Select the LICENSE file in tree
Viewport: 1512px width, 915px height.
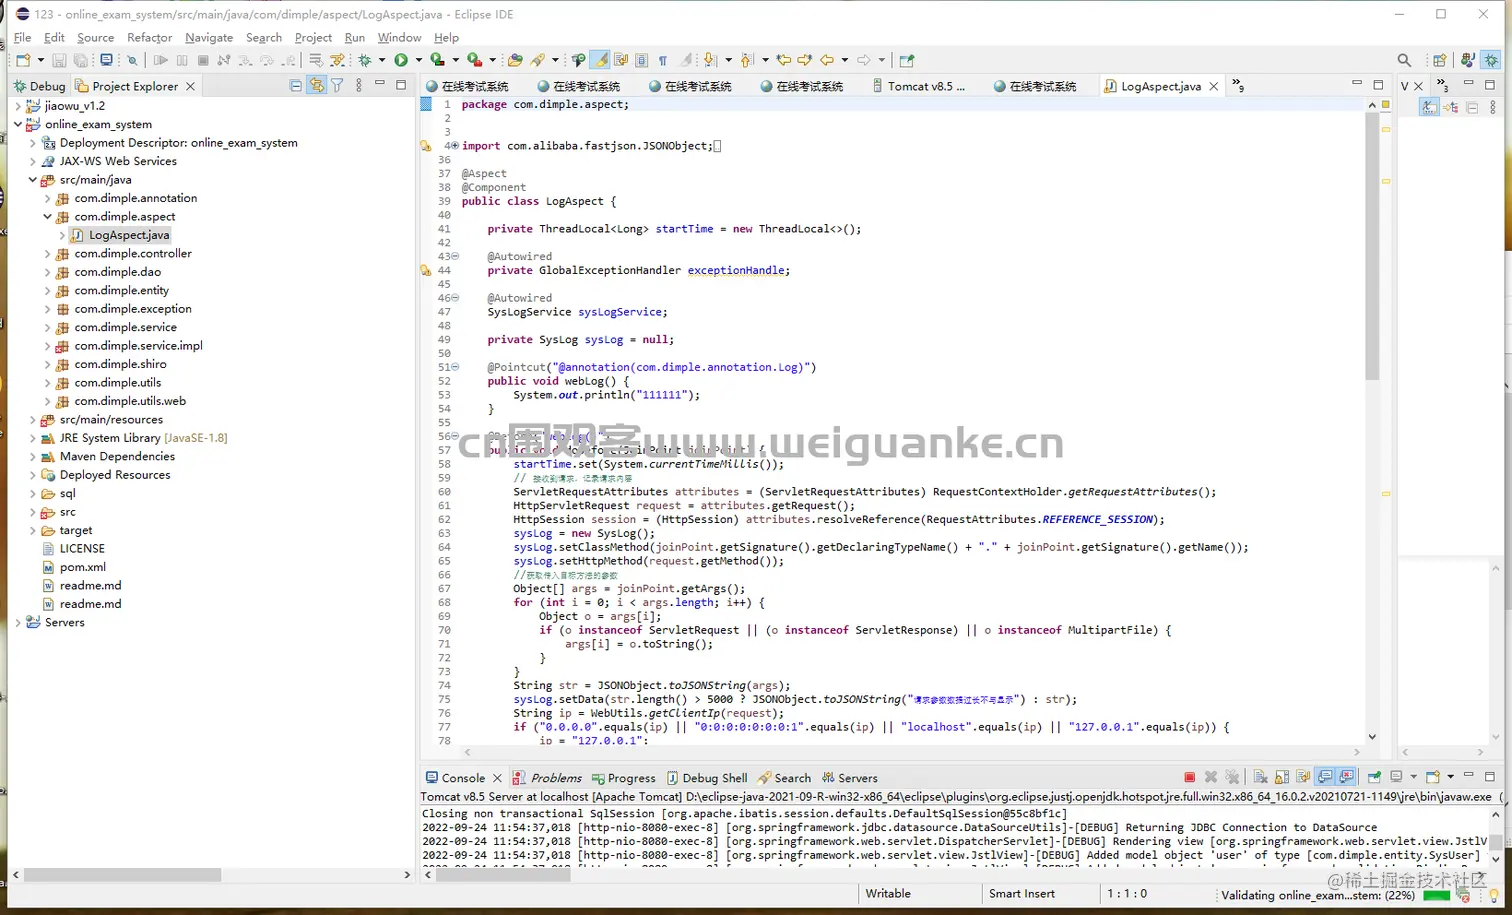(82, 549)
